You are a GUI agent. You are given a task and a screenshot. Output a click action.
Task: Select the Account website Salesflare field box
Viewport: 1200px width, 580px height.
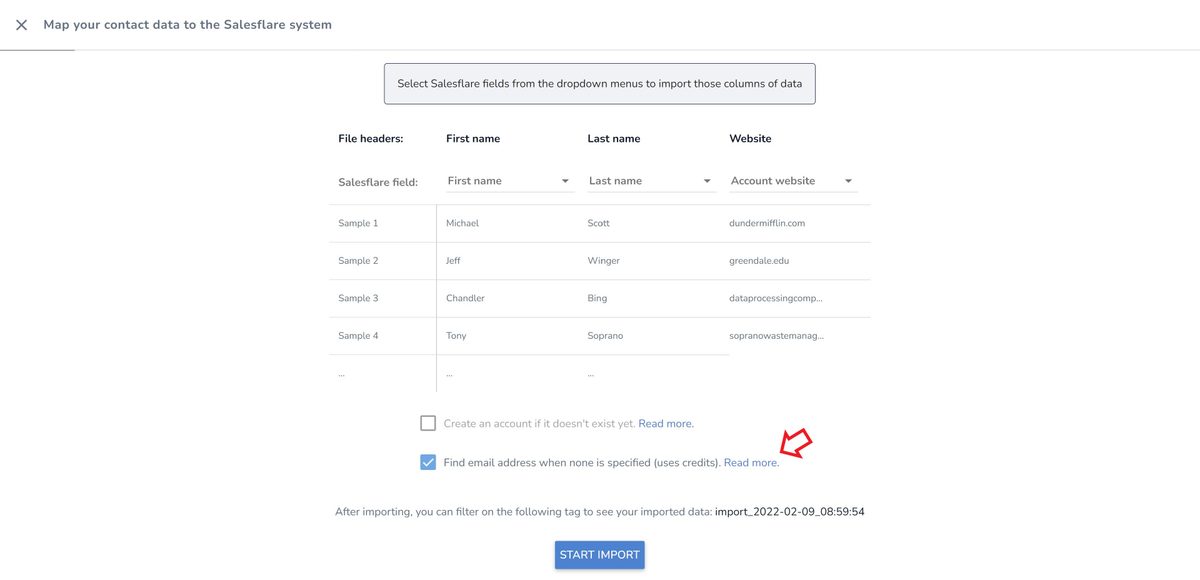[793, 181]
